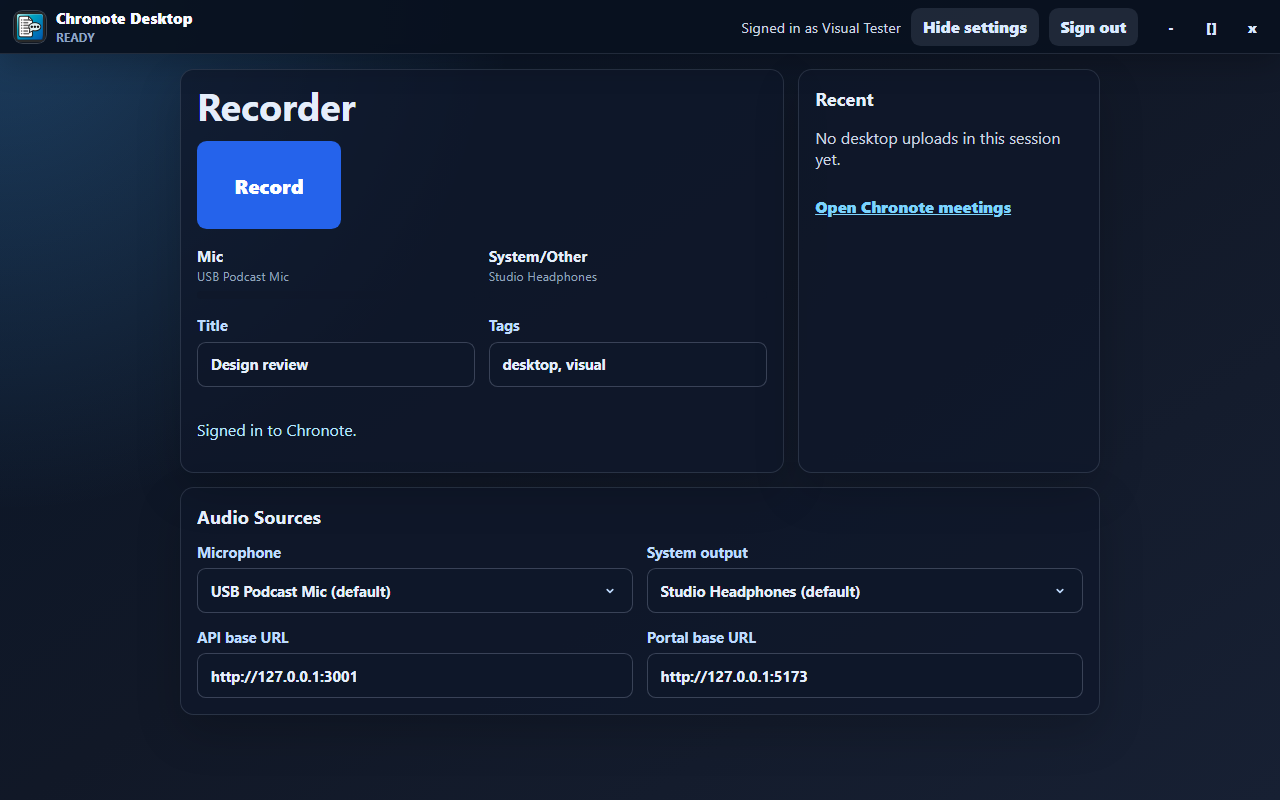The width and height of the screenshot is (1280, 800).
Task: Minimize the window with dash button
Action: 1171,28
